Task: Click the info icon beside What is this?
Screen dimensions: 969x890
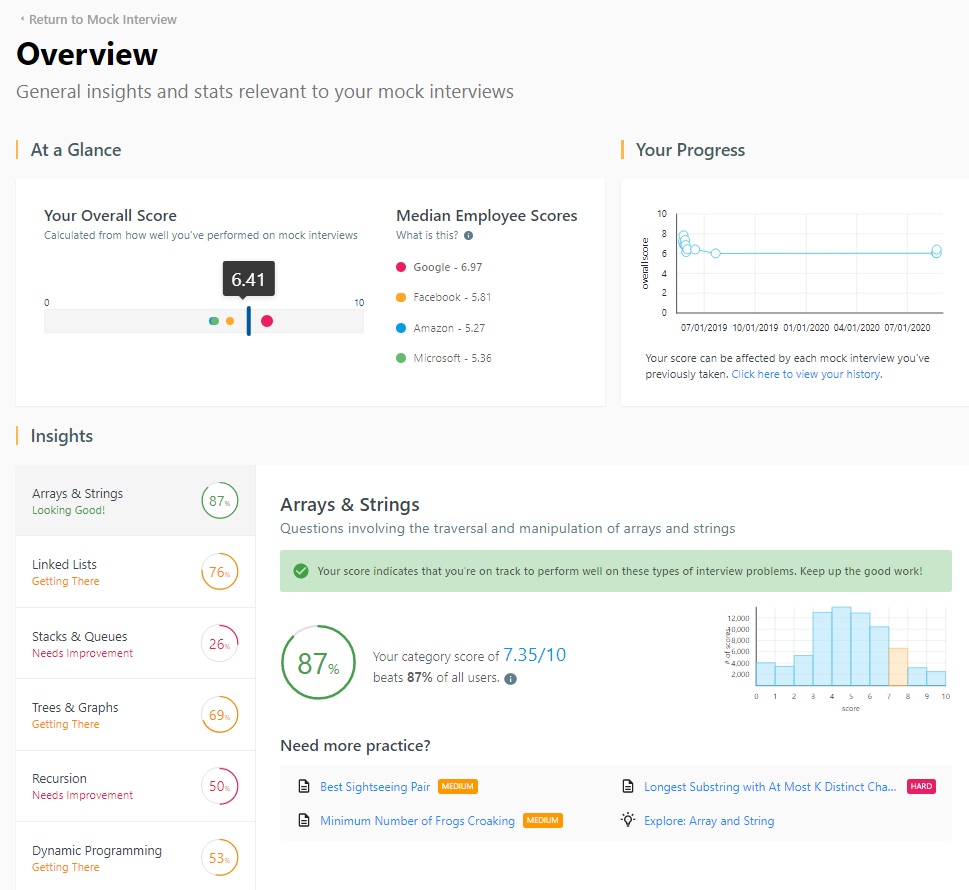Action: 468,235
